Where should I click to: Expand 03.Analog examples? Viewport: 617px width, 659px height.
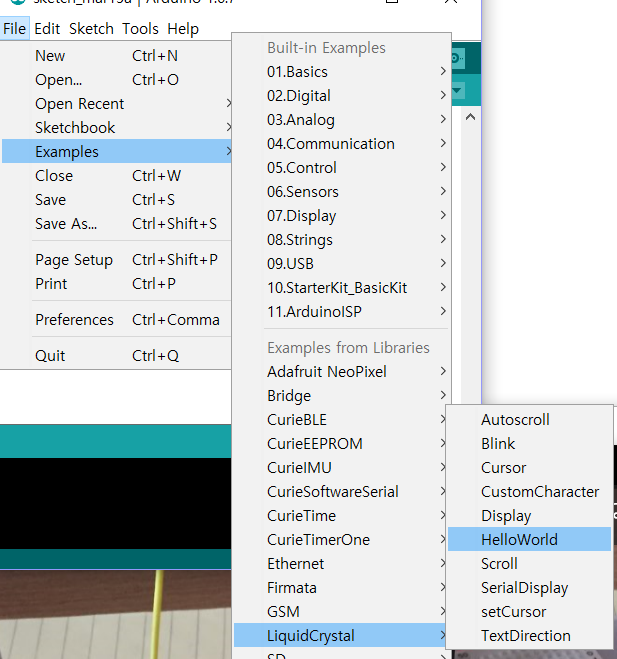(x=341, y=119)
